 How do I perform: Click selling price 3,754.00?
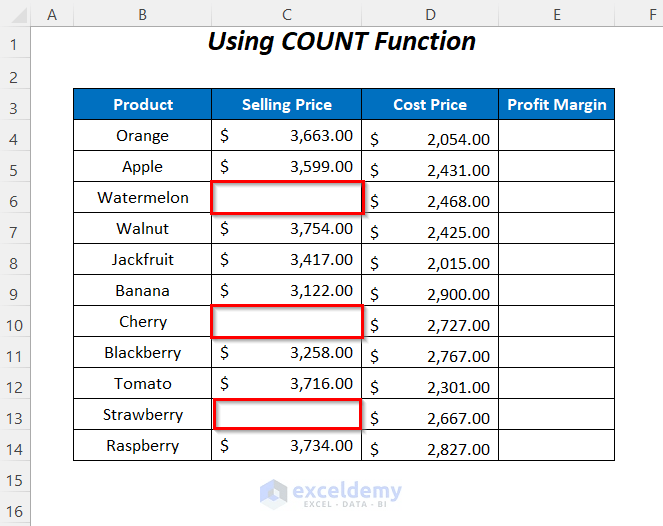pyautogui.click(x=287, y=228)
